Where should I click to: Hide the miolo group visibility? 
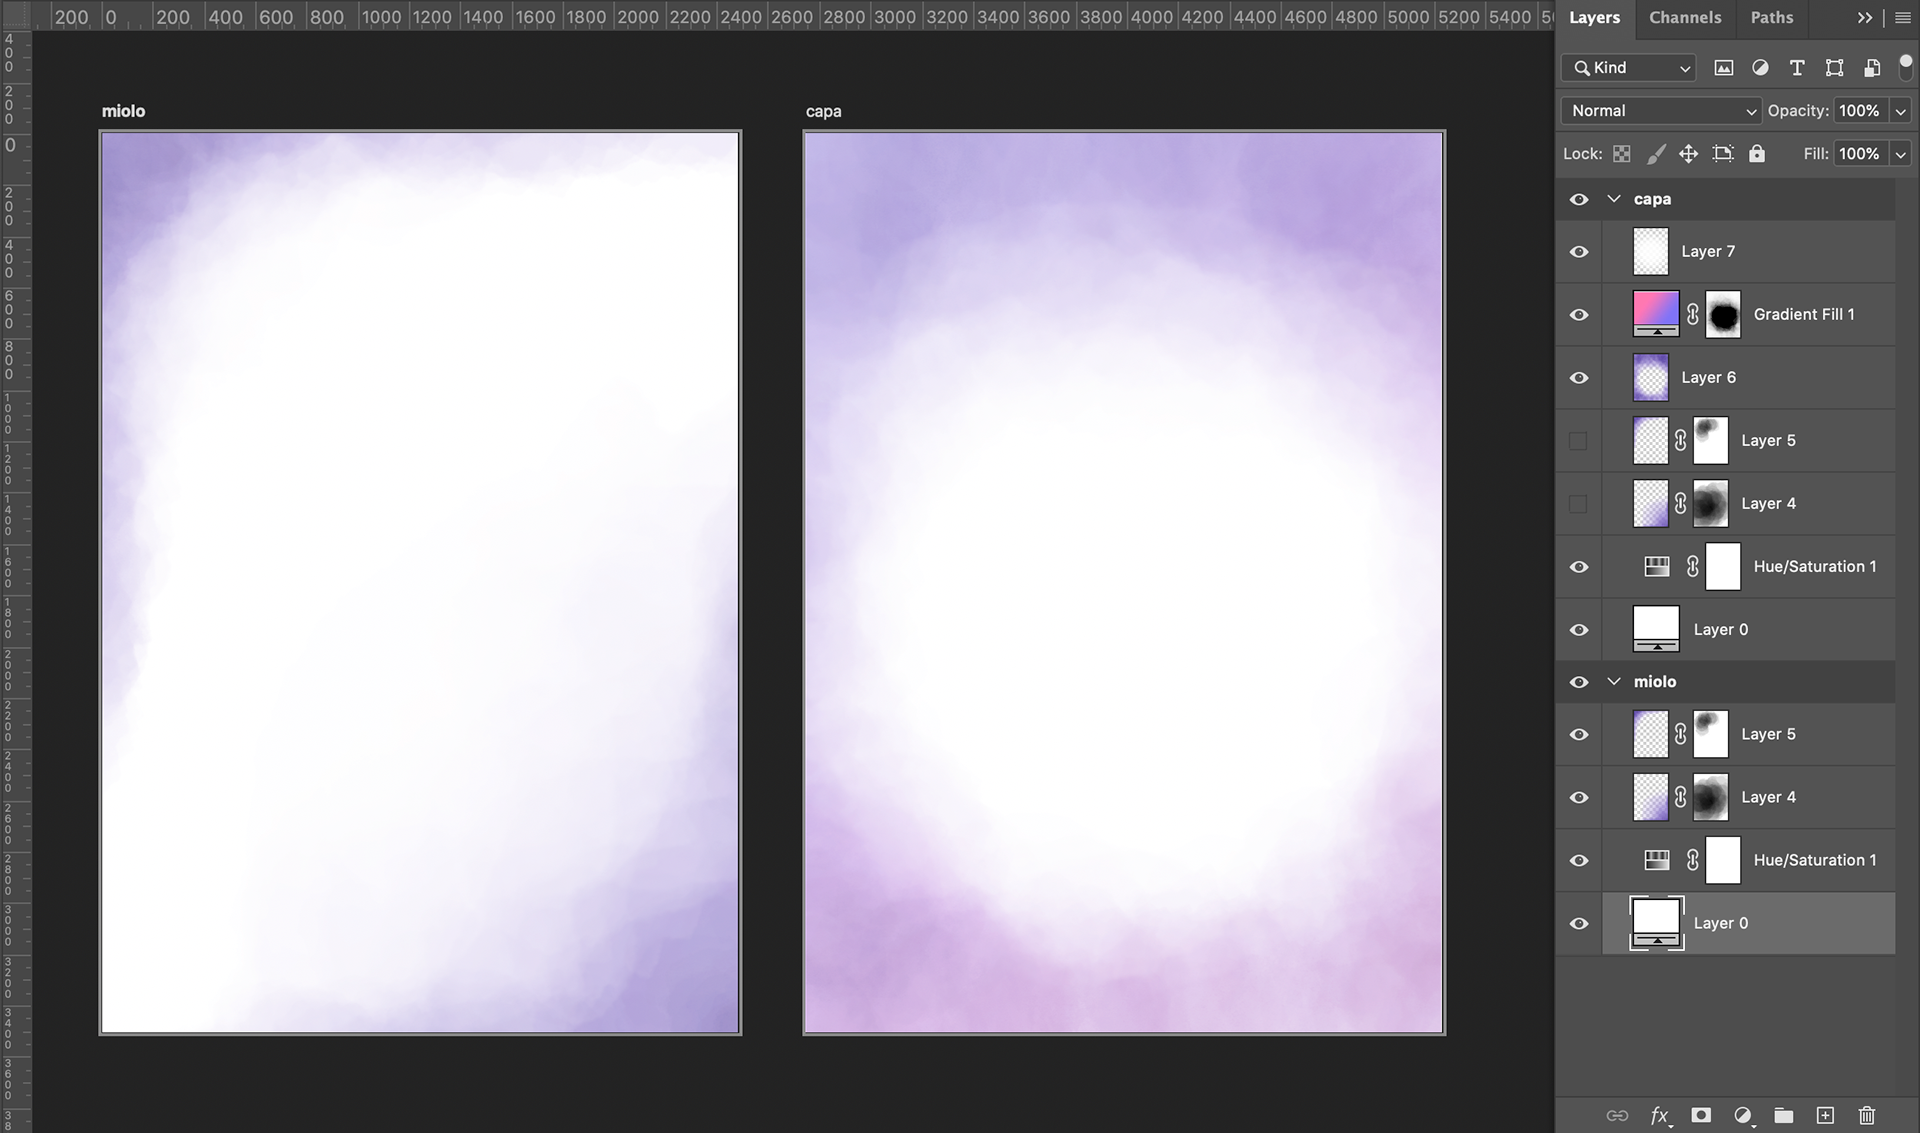click(1579, 682)
